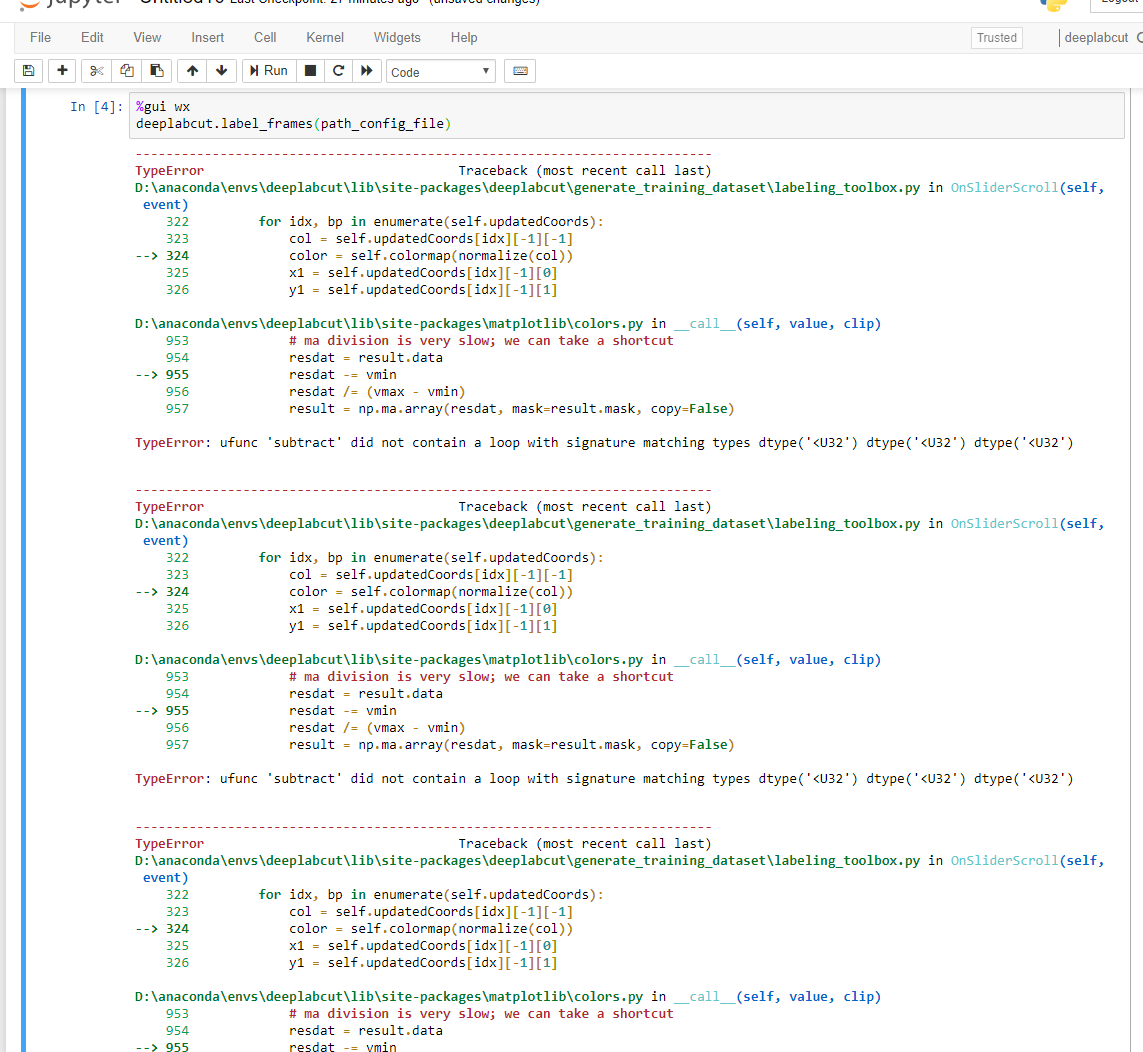Interrupt the kernel with stop icon
Screen dimensions: 1143x1052
(311, 71)
